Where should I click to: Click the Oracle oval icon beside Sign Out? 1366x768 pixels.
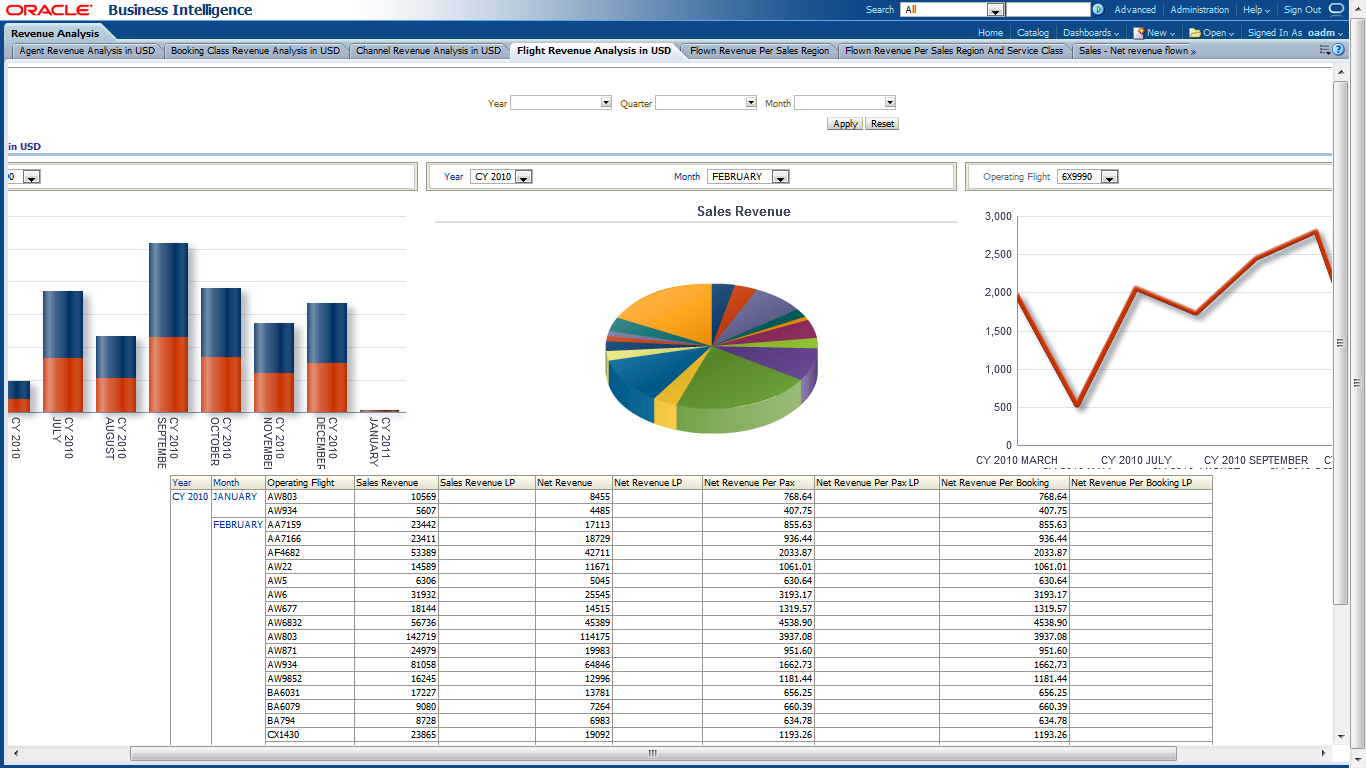click(x=1336, y=10)
